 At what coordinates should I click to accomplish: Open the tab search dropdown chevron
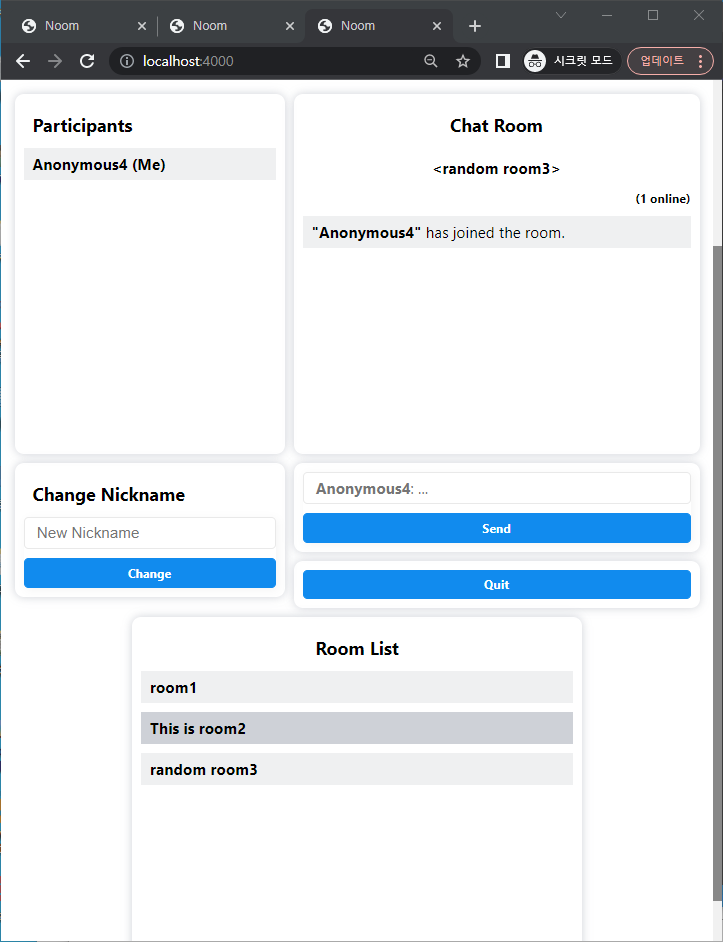click(561, 14)
